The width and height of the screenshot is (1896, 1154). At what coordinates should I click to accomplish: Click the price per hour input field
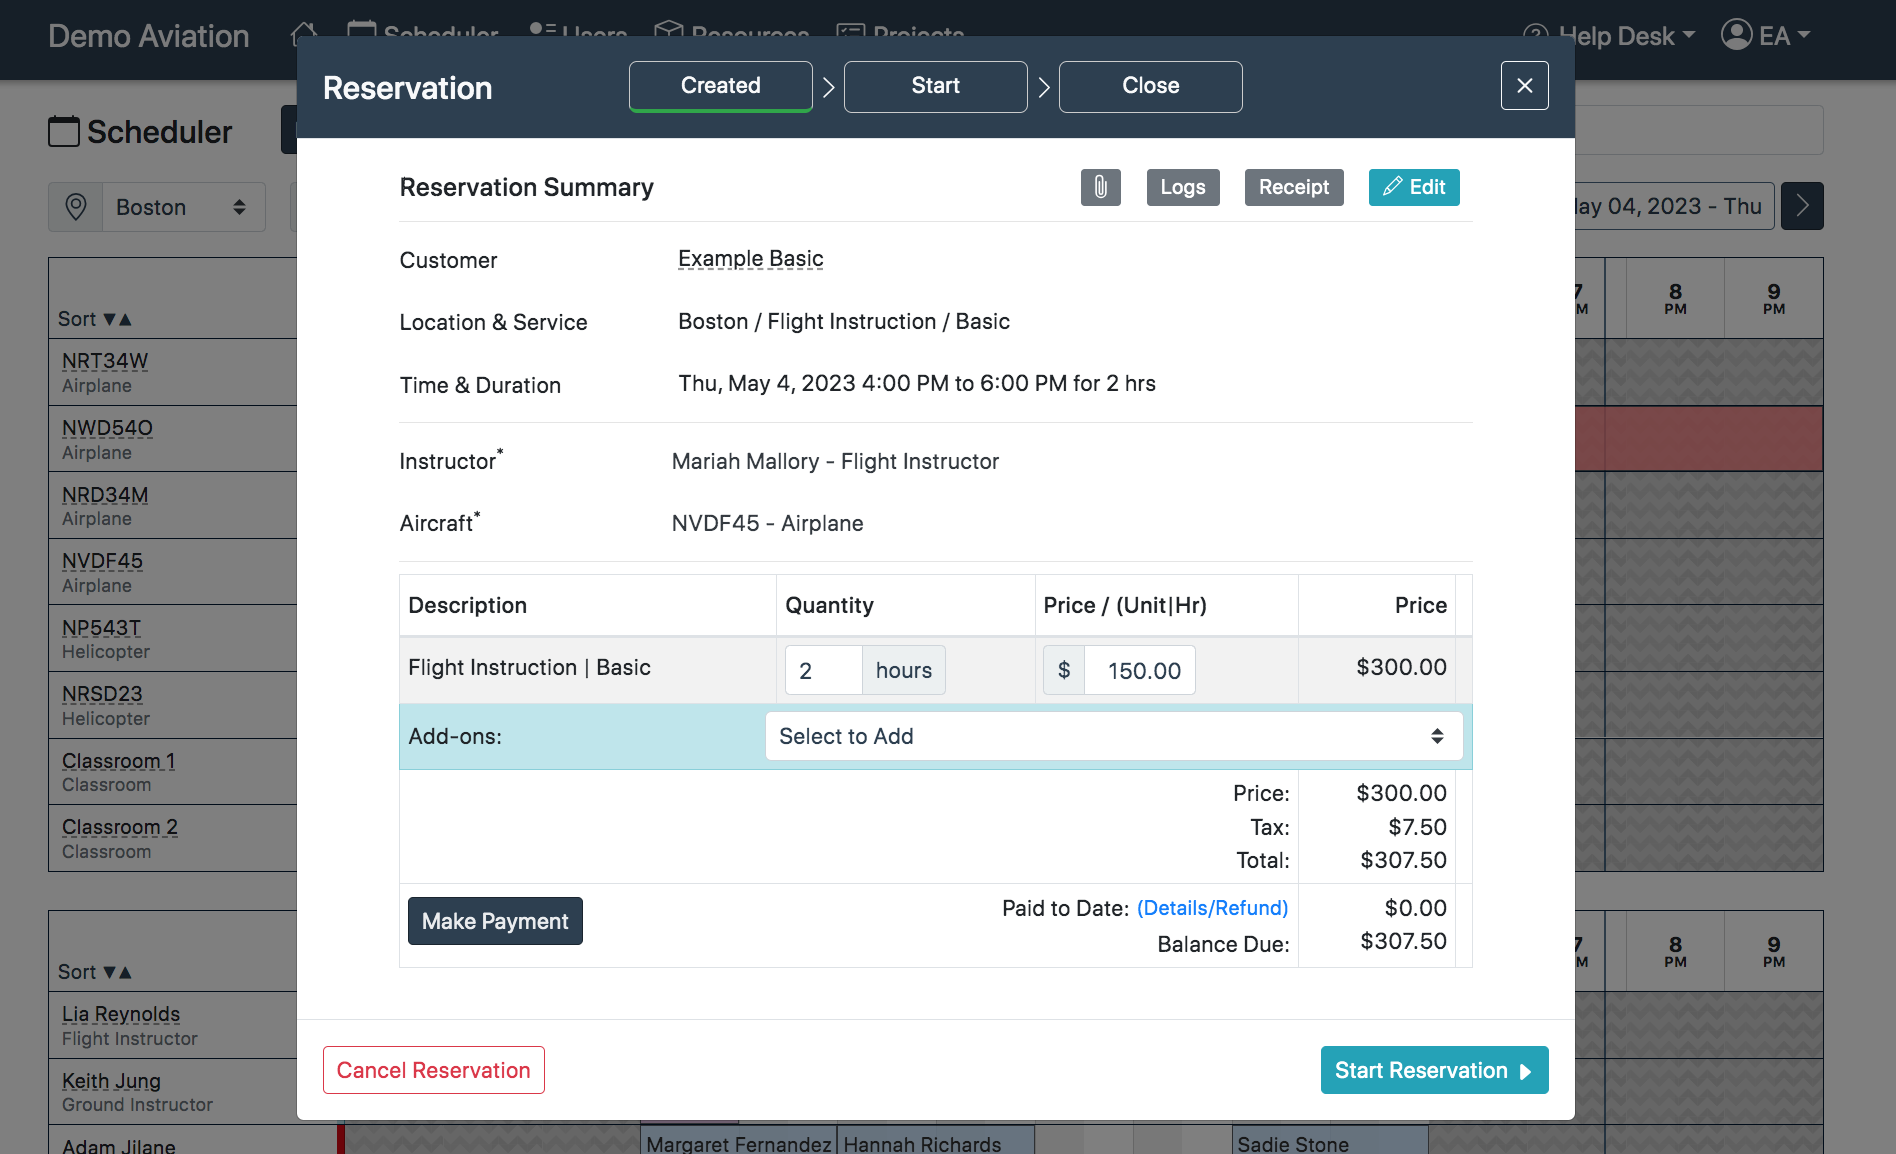[1139, 670]
